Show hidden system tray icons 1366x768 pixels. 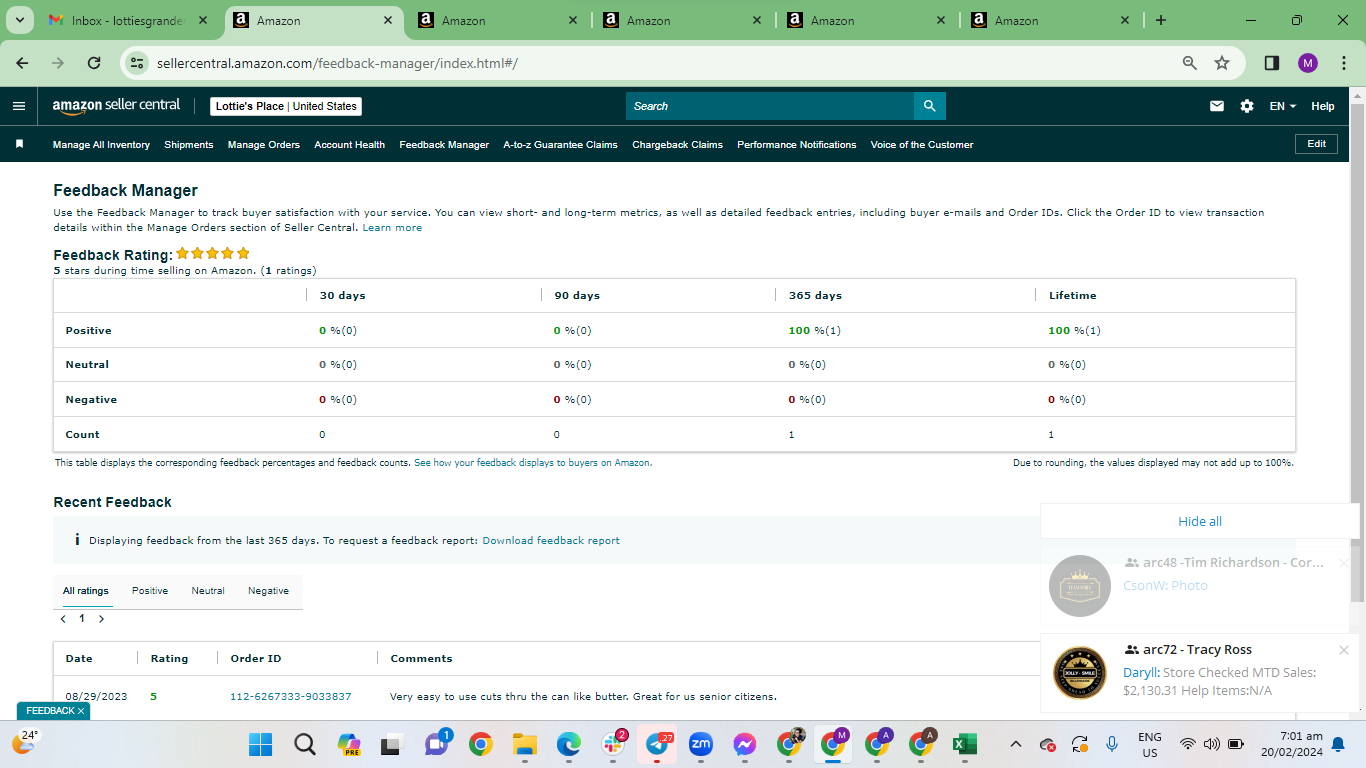click(1016, 744)
